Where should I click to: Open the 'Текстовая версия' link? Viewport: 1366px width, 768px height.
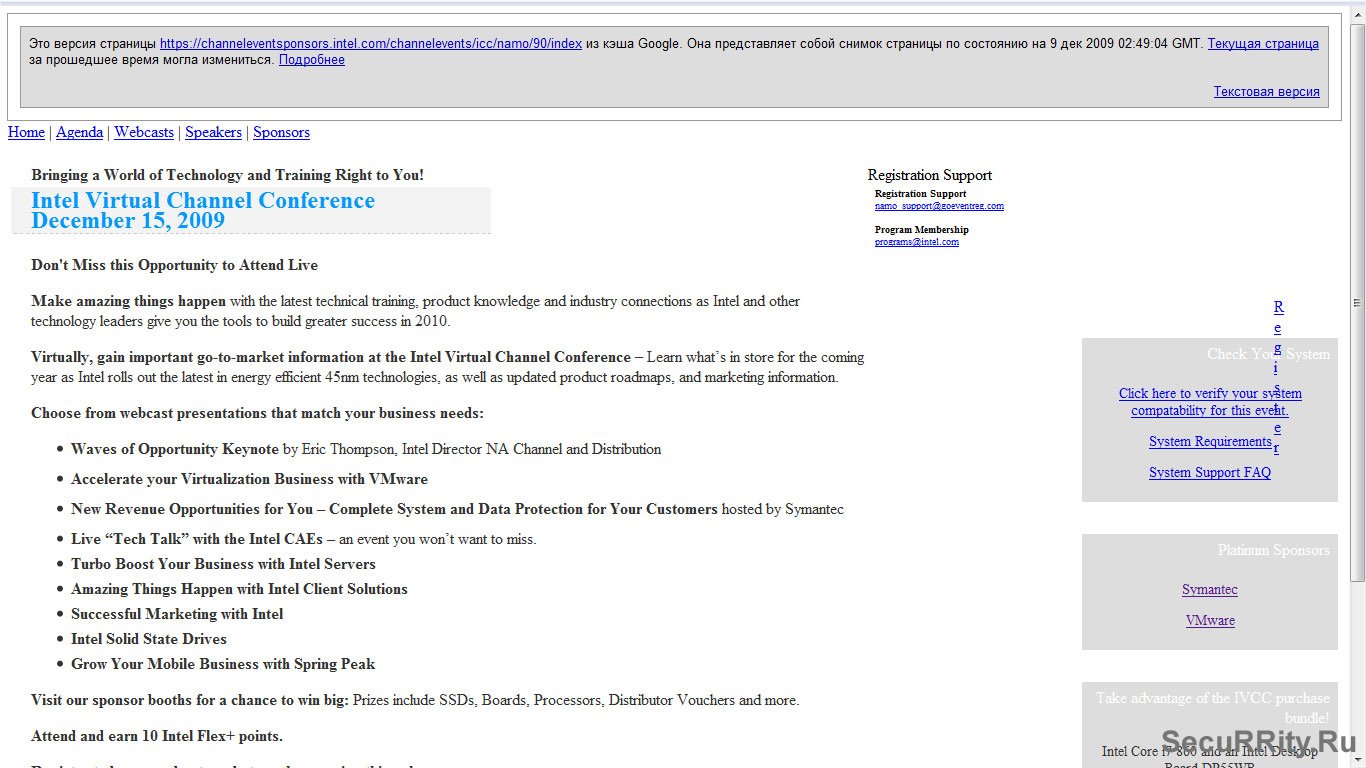[1267, 92]
